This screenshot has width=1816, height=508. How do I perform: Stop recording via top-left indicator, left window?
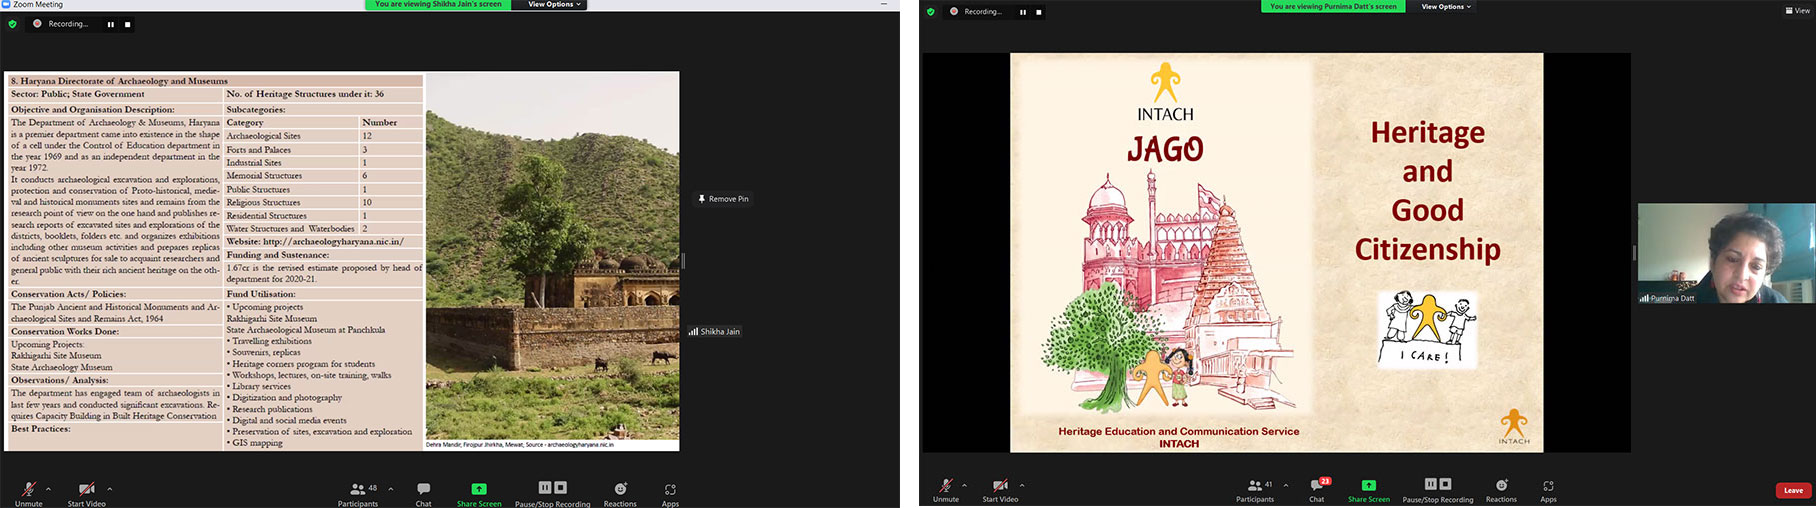pyautogui.click(x=127, y=24)
